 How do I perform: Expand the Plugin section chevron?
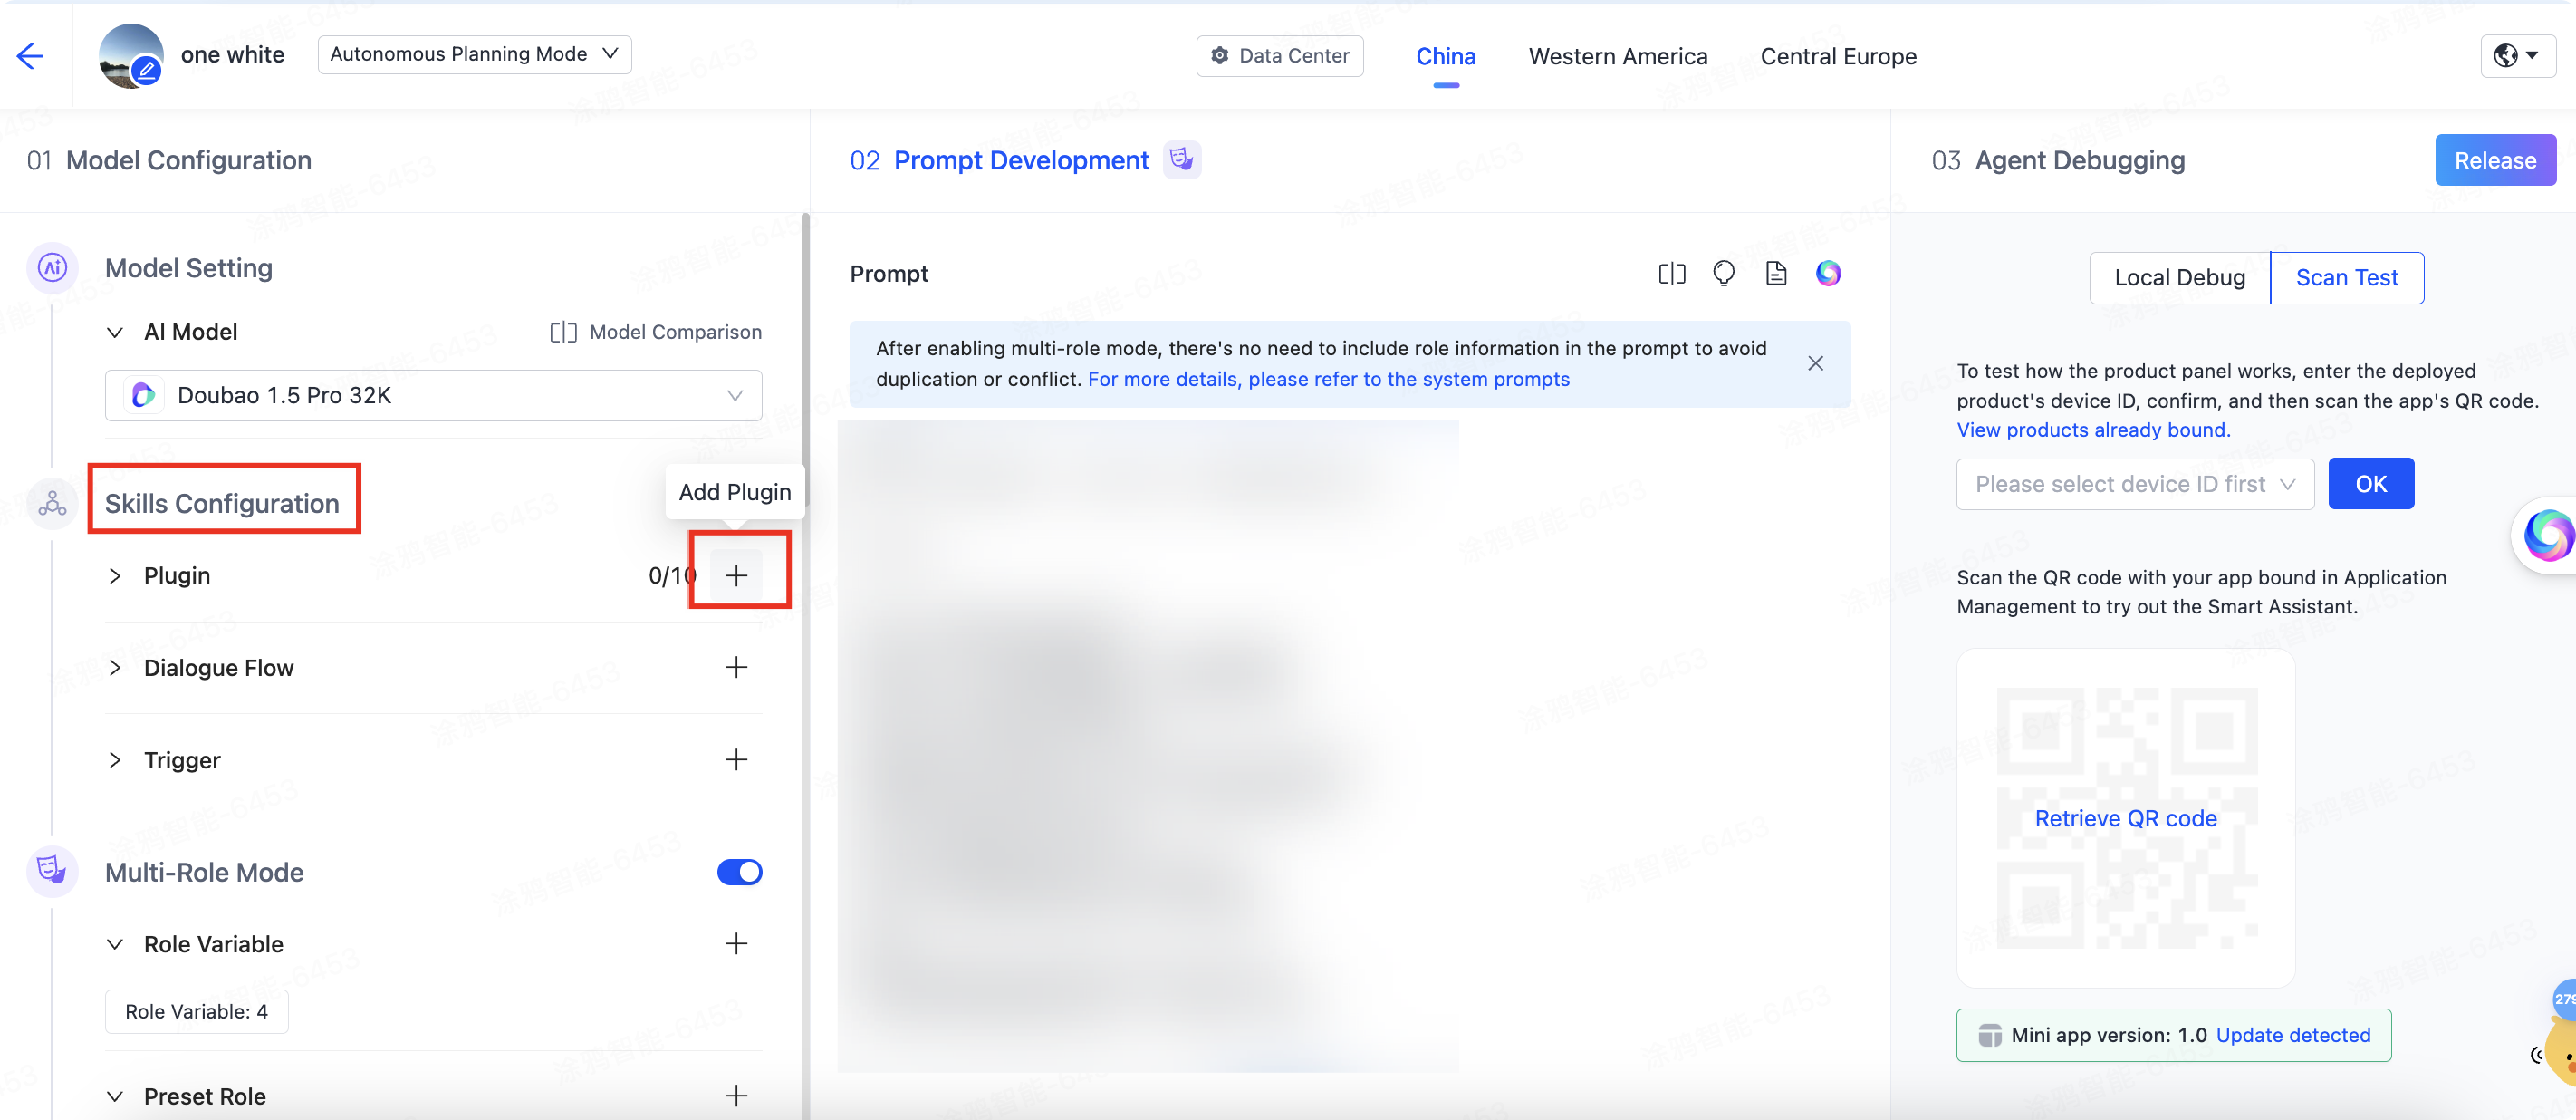point(115,576)
